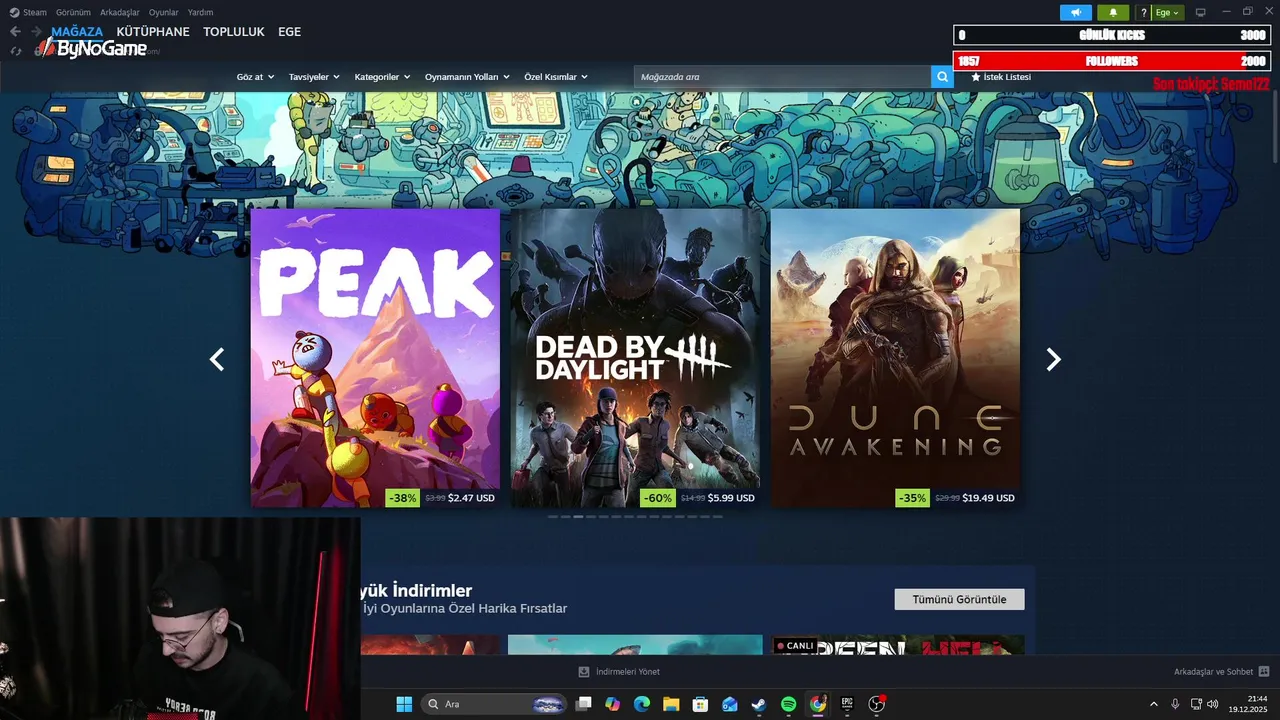Enter Big Picture mode via monitor icon
Viewport: 1280px width, 720px height.
click(1201, 13)
